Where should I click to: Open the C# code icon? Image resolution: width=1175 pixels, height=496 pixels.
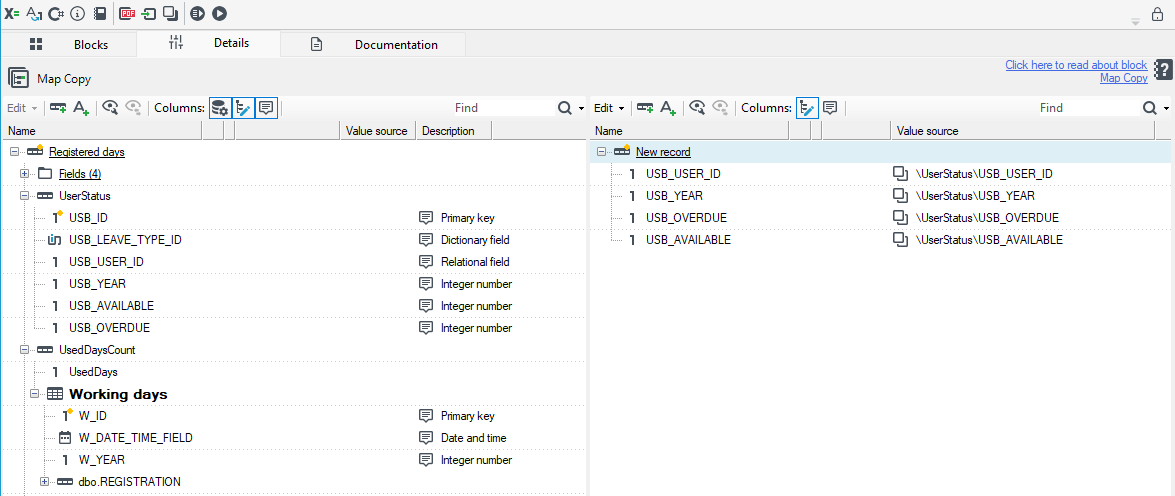pos(56,13)
